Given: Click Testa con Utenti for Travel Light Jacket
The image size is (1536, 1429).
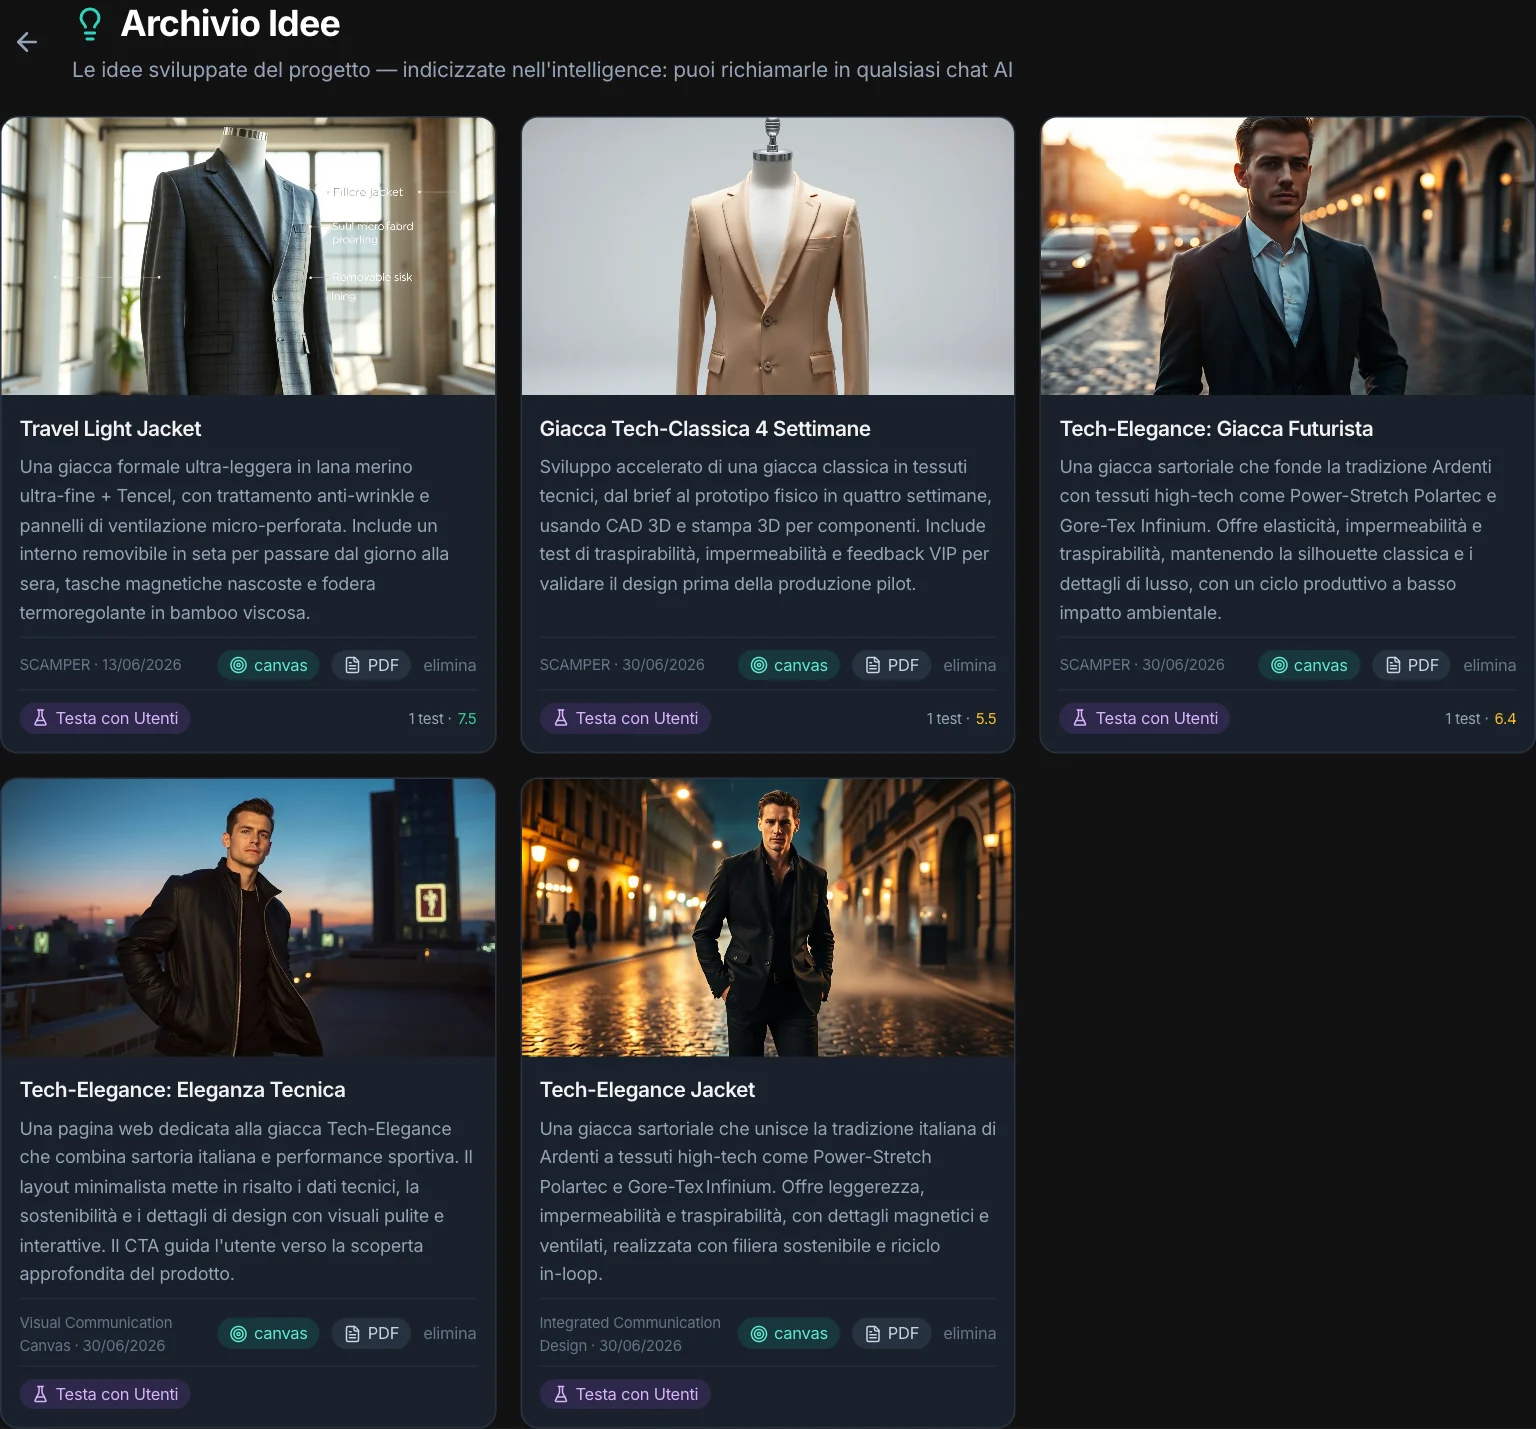Looking at the screenshot, I should point(105,718).
